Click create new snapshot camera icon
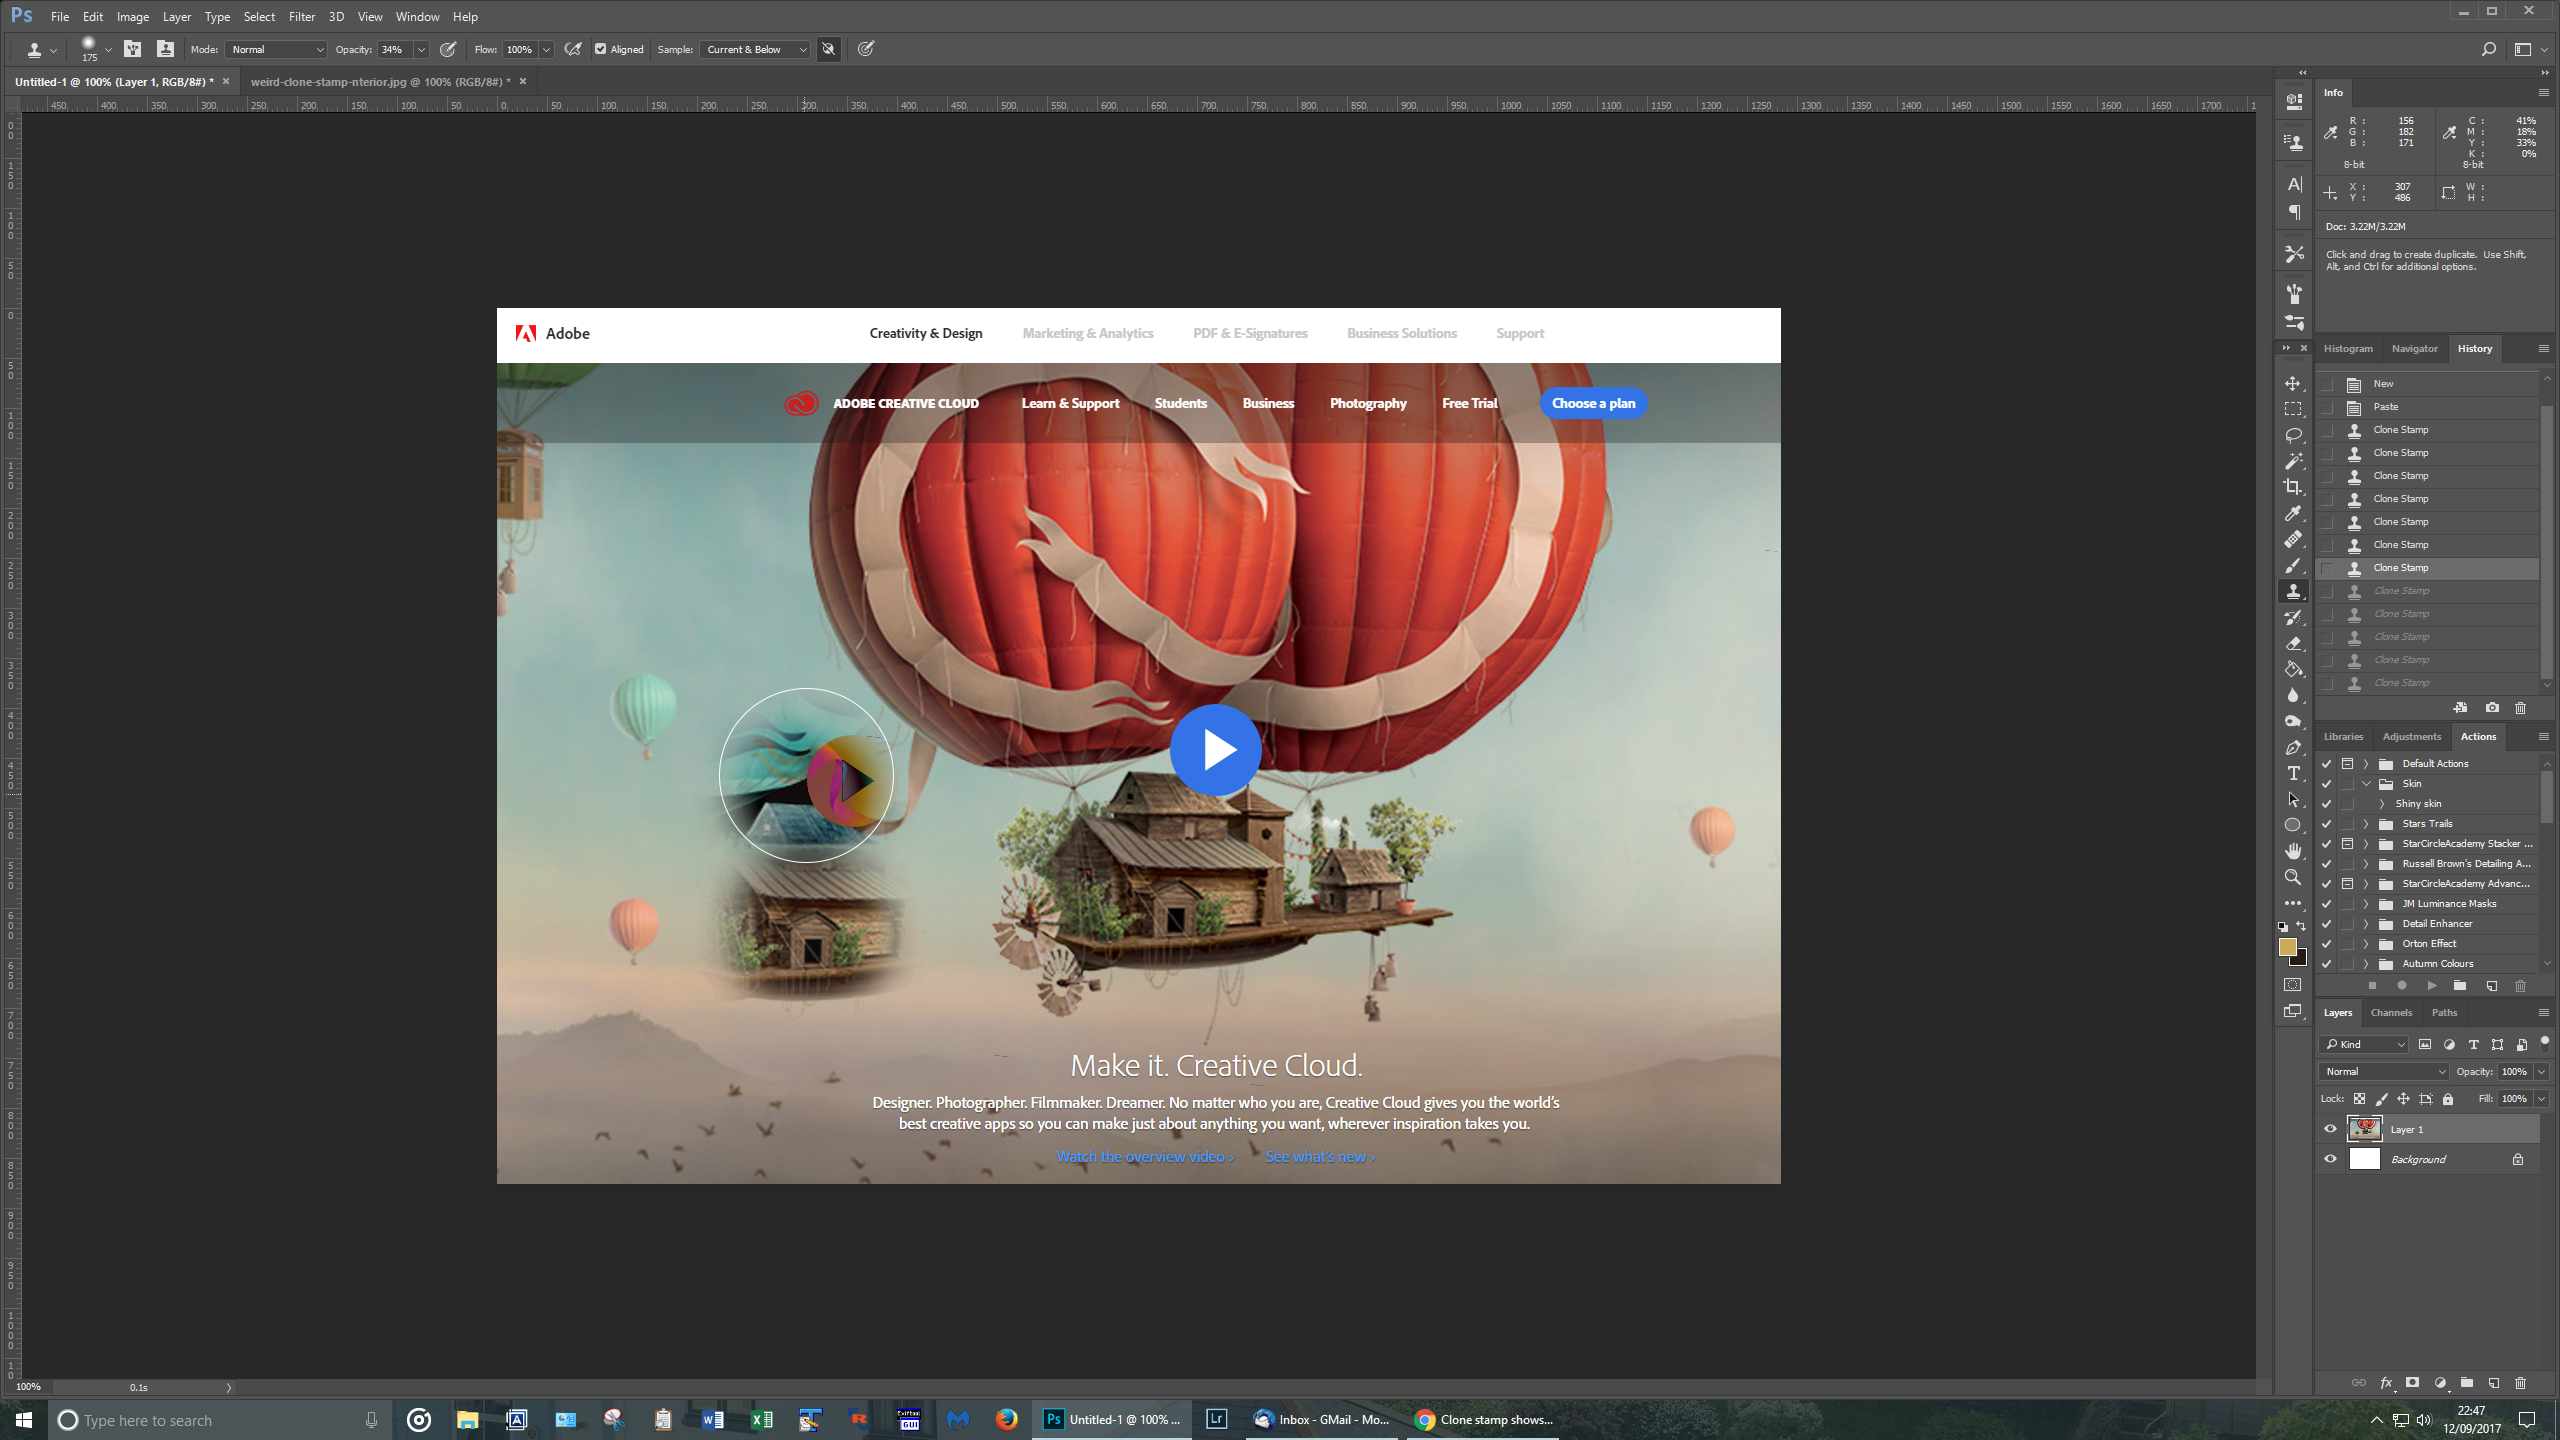The width and height of the screenshot is (2560, 1440). [2492, 708]
